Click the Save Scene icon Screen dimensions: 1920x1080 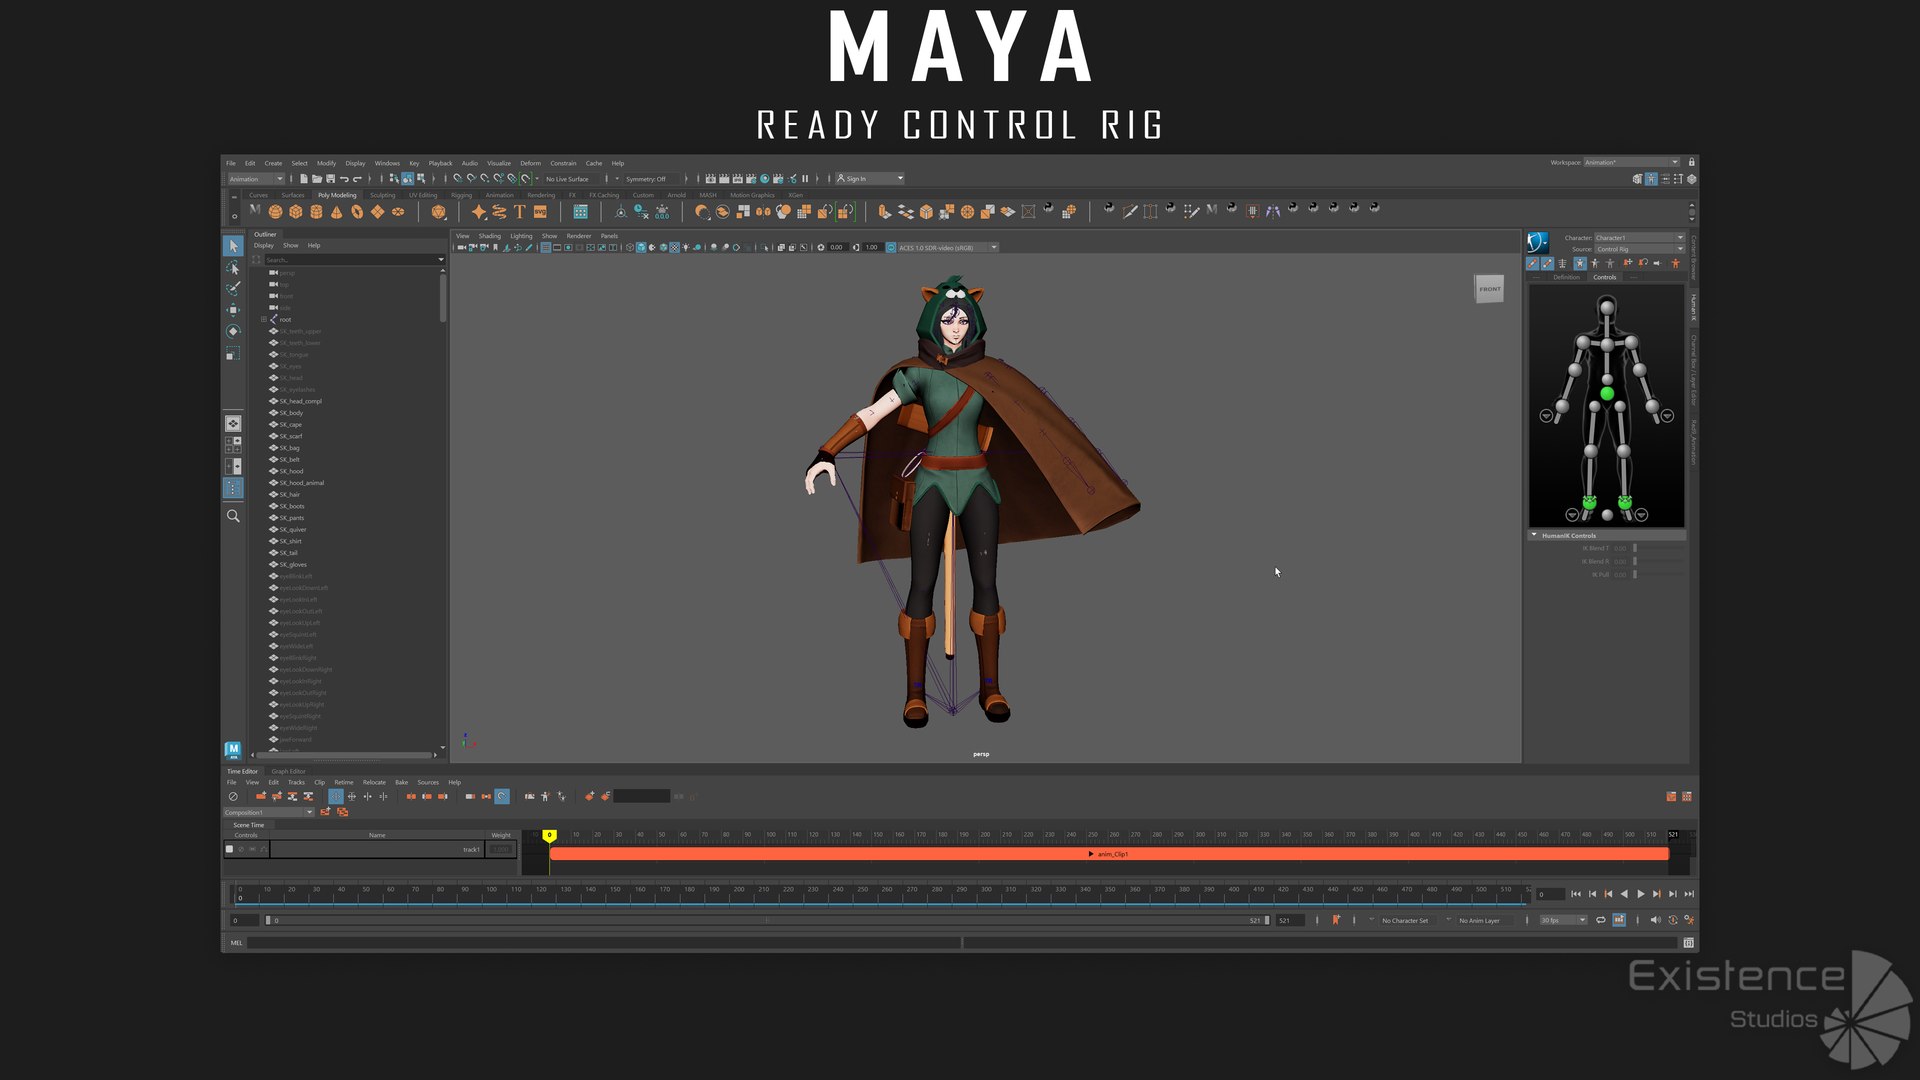click(330, 179)
